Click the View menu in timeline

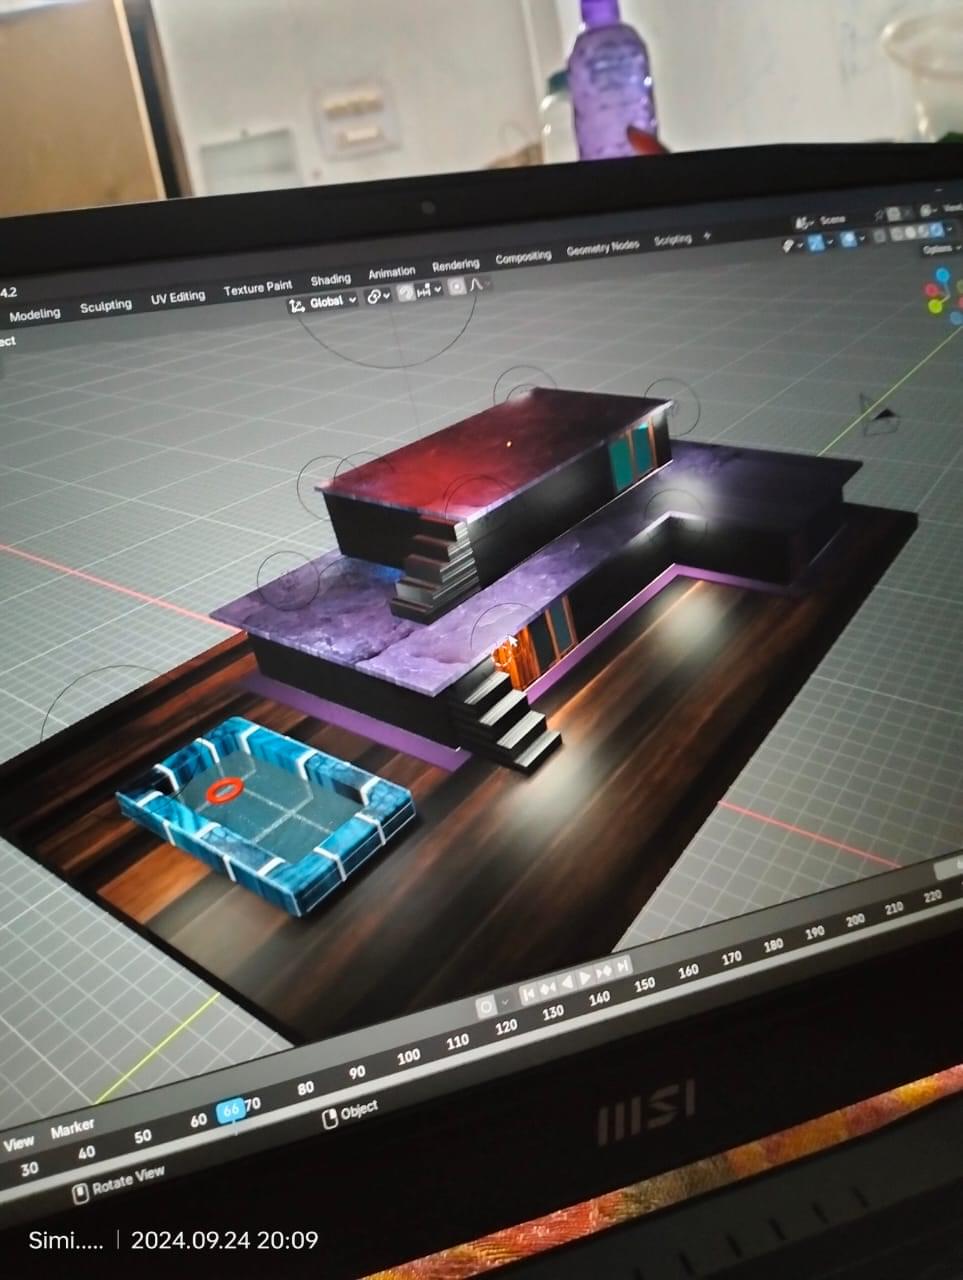[x=18, y=1142]
